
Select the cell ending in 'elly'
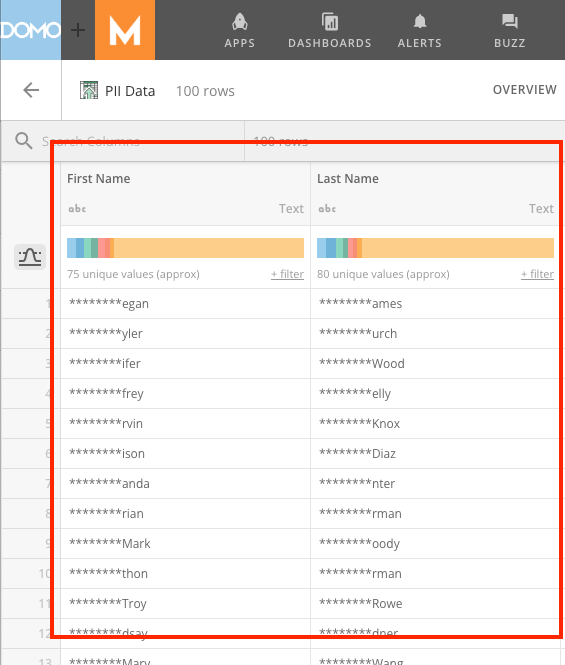pyautogui.click(x=435, y=394)
